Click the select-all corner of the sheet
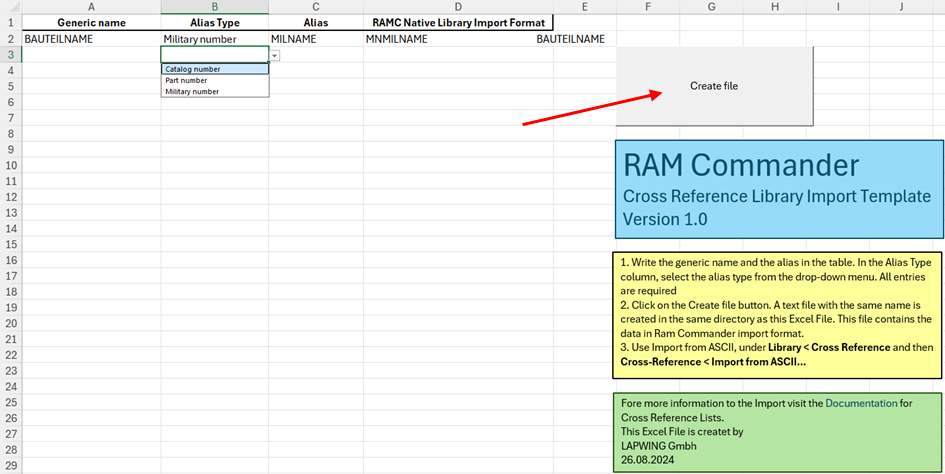The image size is (945, 474). coord(10,7)
